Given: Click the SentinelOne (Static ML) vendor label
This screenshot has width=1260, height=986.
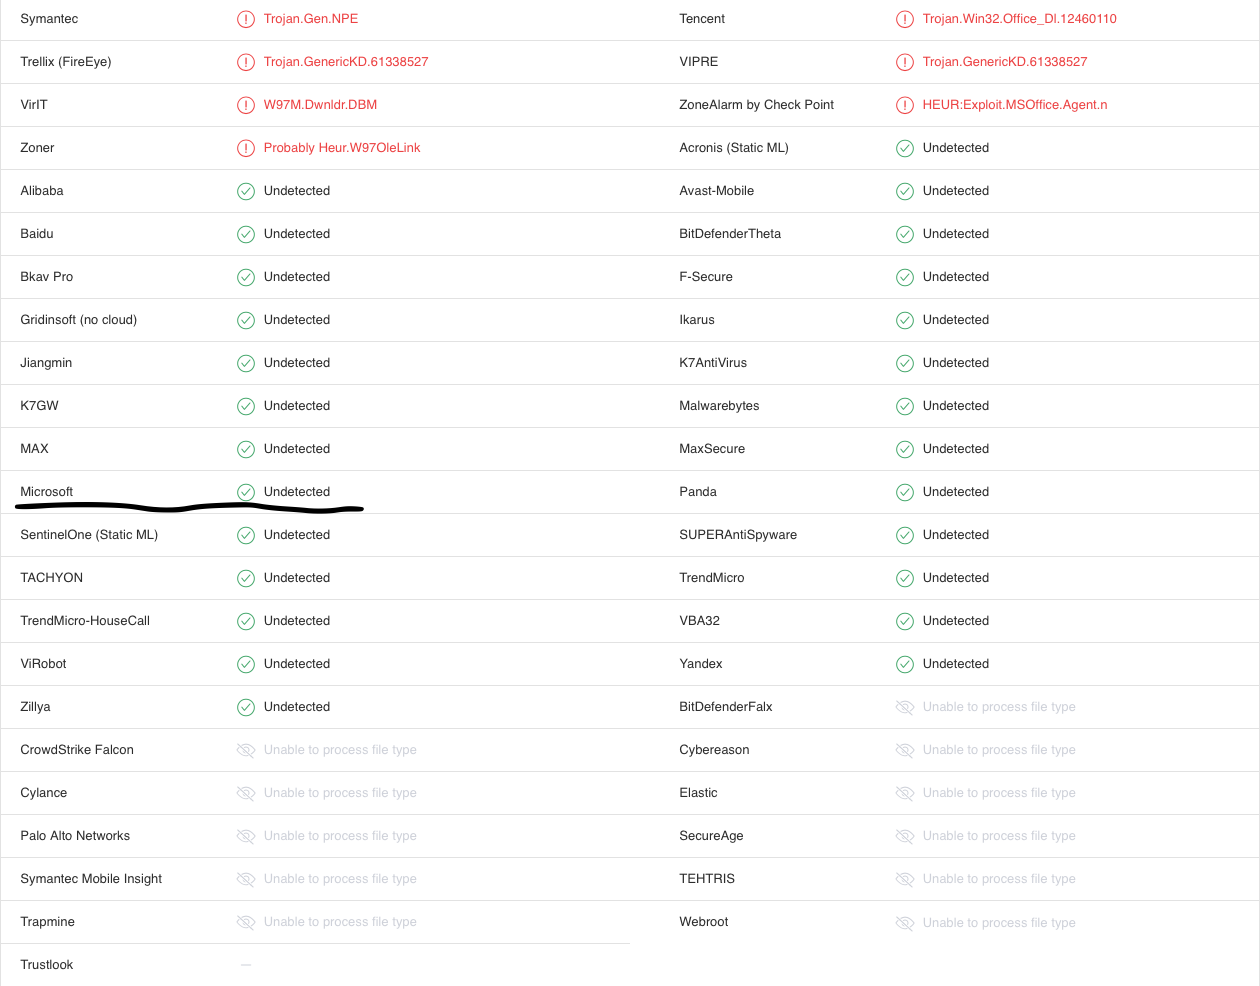Looking at the screenshot, I should point(89,535).
